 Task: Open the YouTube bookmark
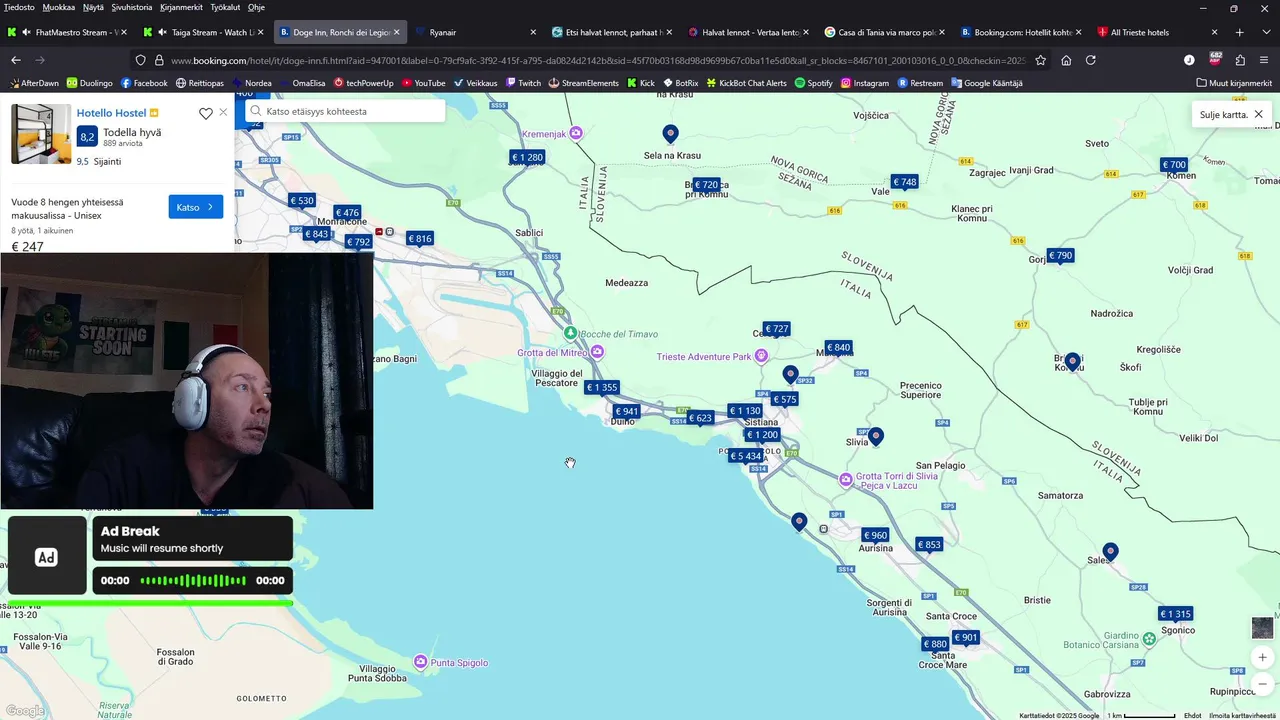pos(424,83)
